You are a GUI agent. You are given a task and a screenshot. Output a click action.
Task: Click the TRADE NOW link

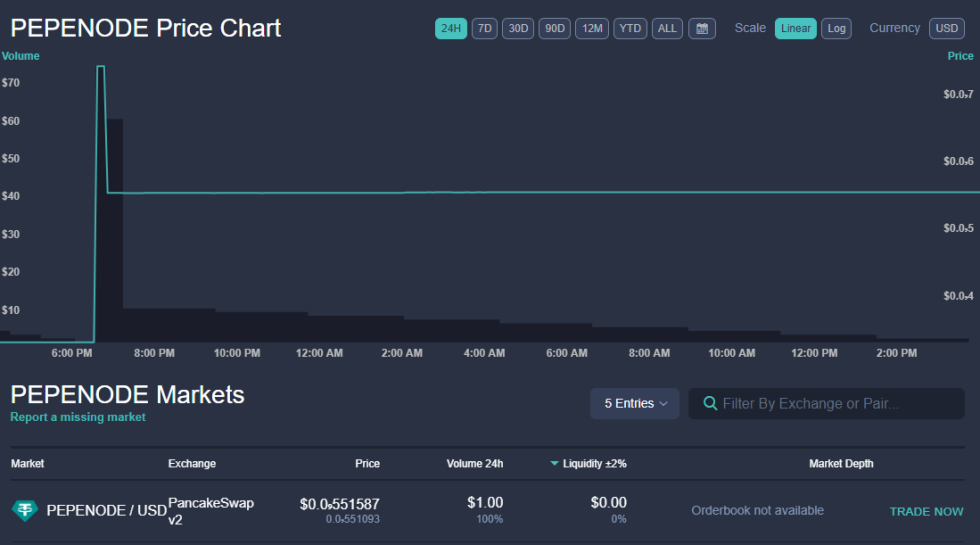pos(926,511)
